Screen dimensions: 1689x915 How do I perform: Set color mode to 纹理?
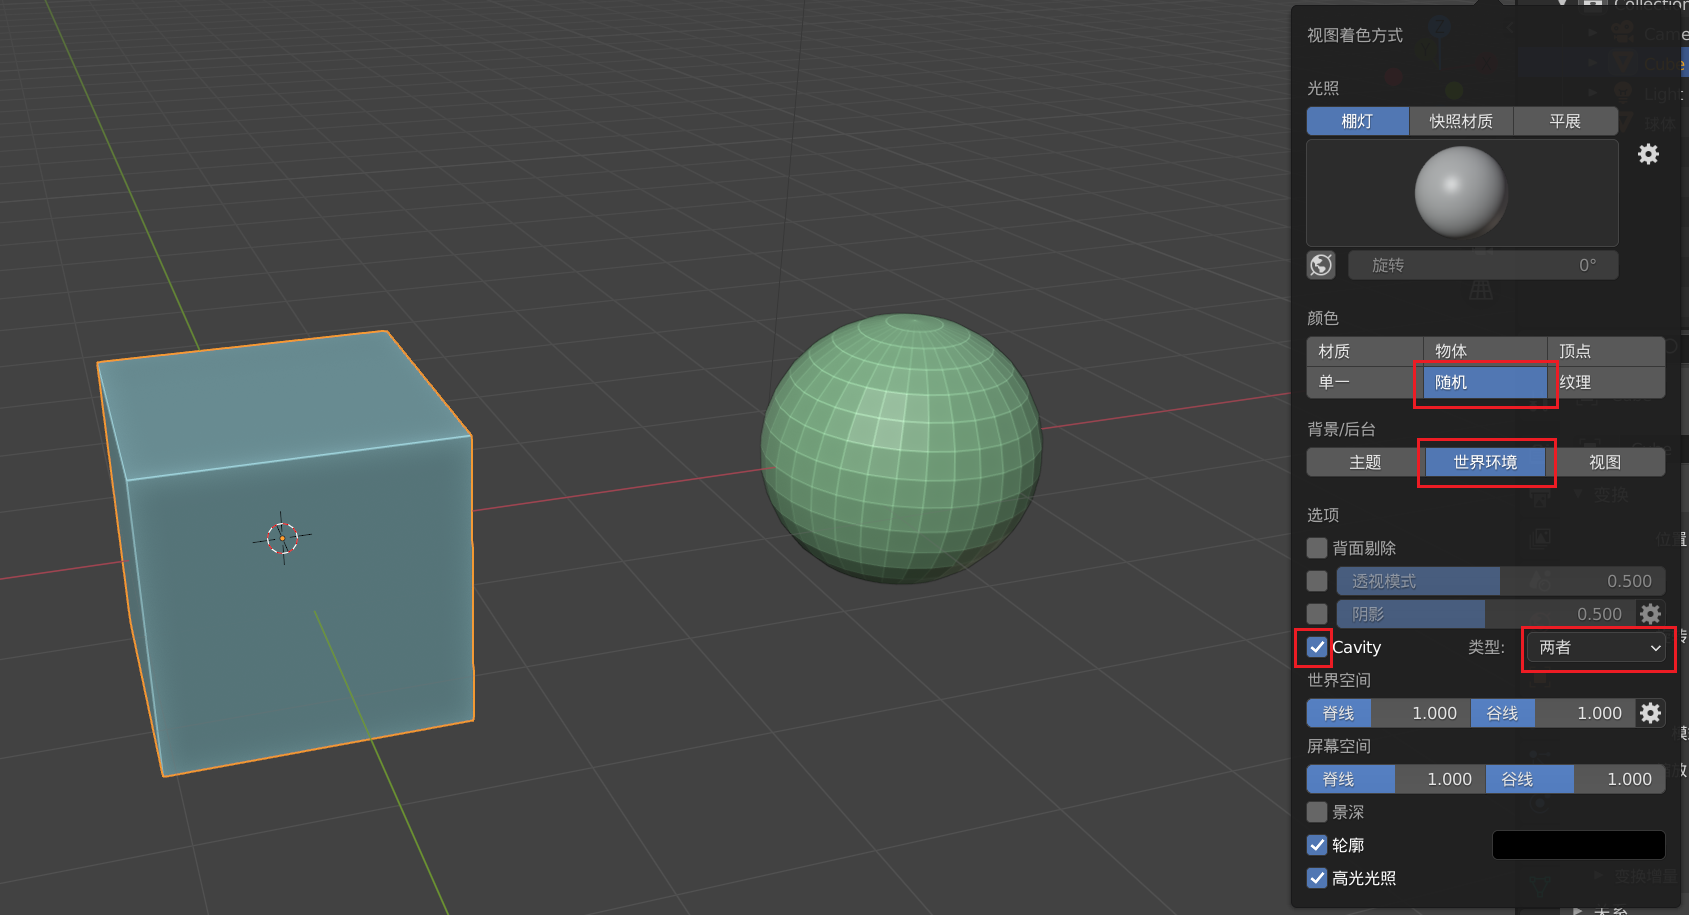[1606, 382]
